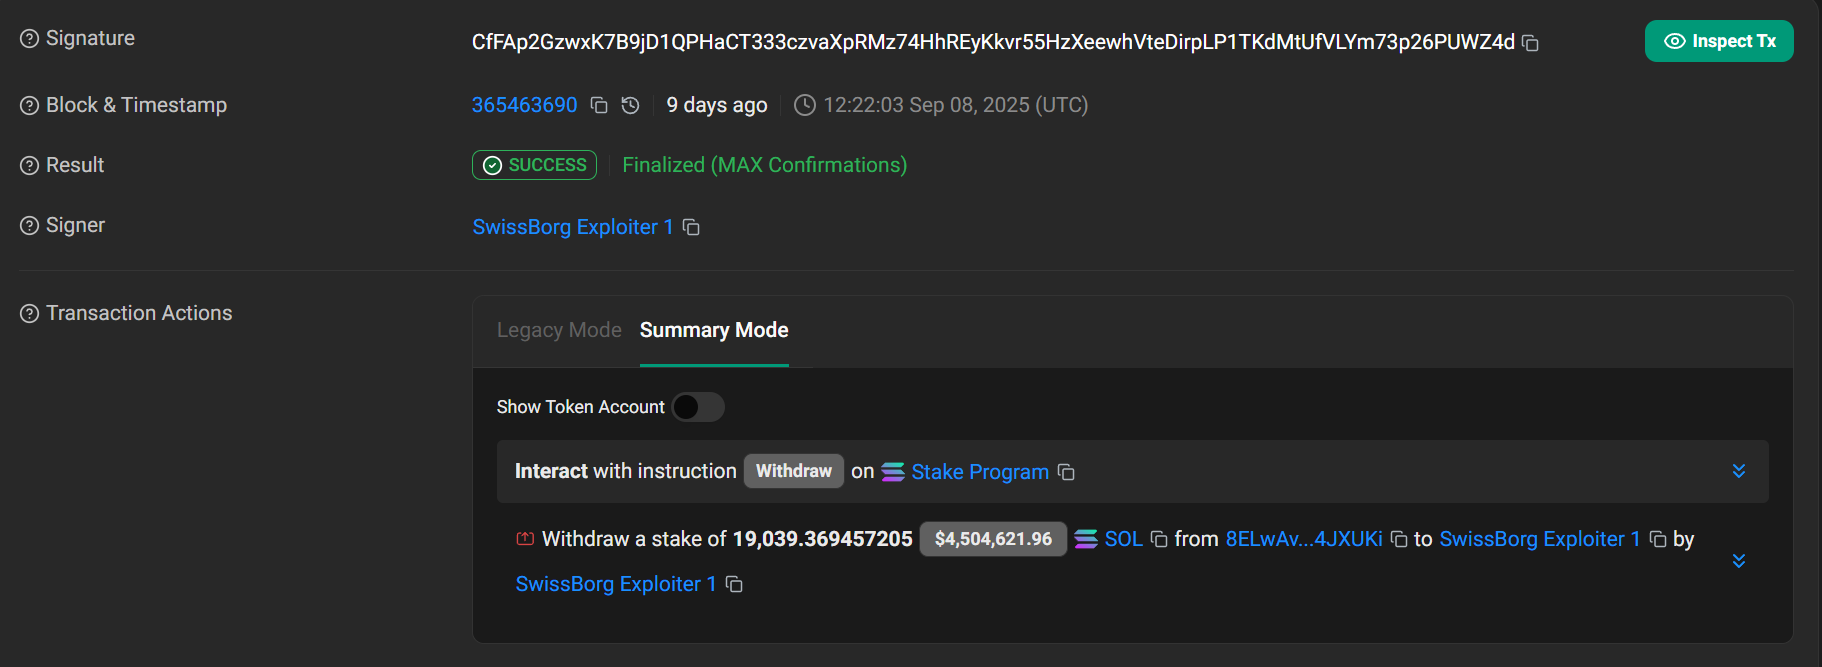Copy the Stake Program address
Viewport: 1822px width, 667px height.
coord(1066,472)
